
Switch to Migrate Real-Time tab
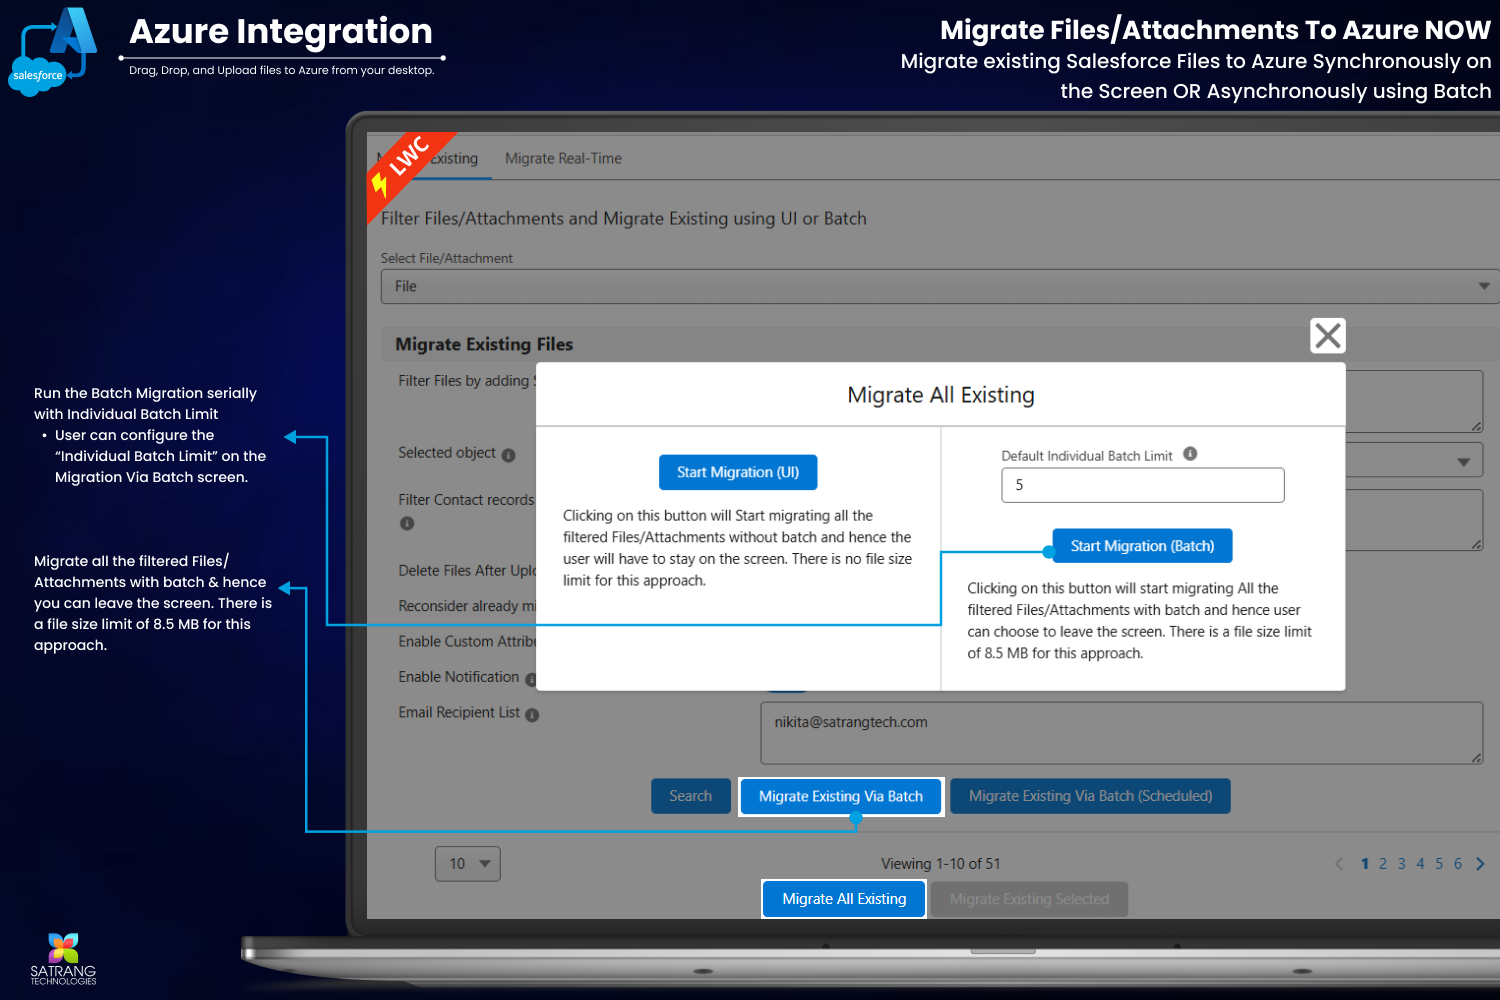563,158
